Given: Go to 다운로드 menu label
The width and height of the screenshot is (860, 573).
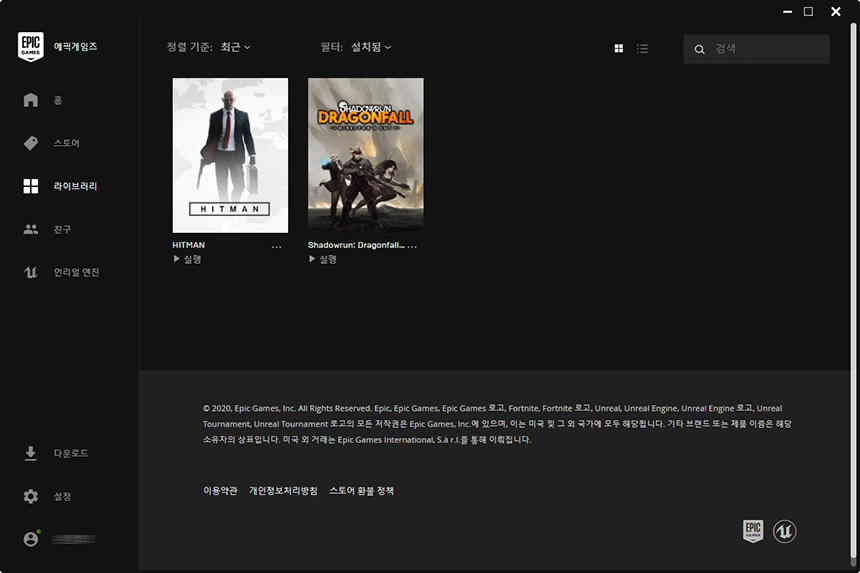Looking at the screenshot, I should pos(71,453).
